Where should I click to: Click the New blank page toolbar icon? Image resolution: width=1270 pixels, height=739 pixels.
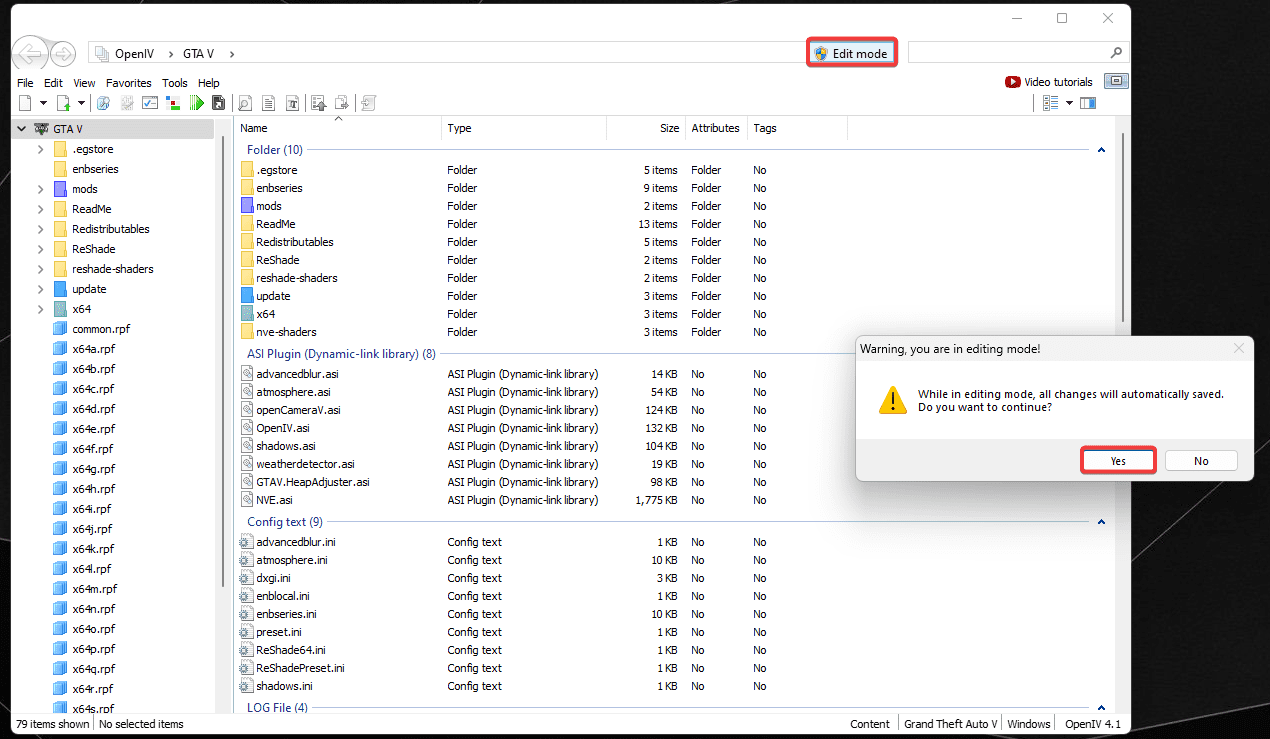point(26,103)
